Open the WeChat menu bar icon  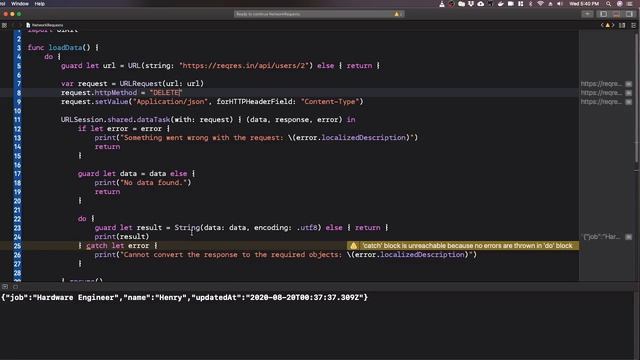point(461,4)
